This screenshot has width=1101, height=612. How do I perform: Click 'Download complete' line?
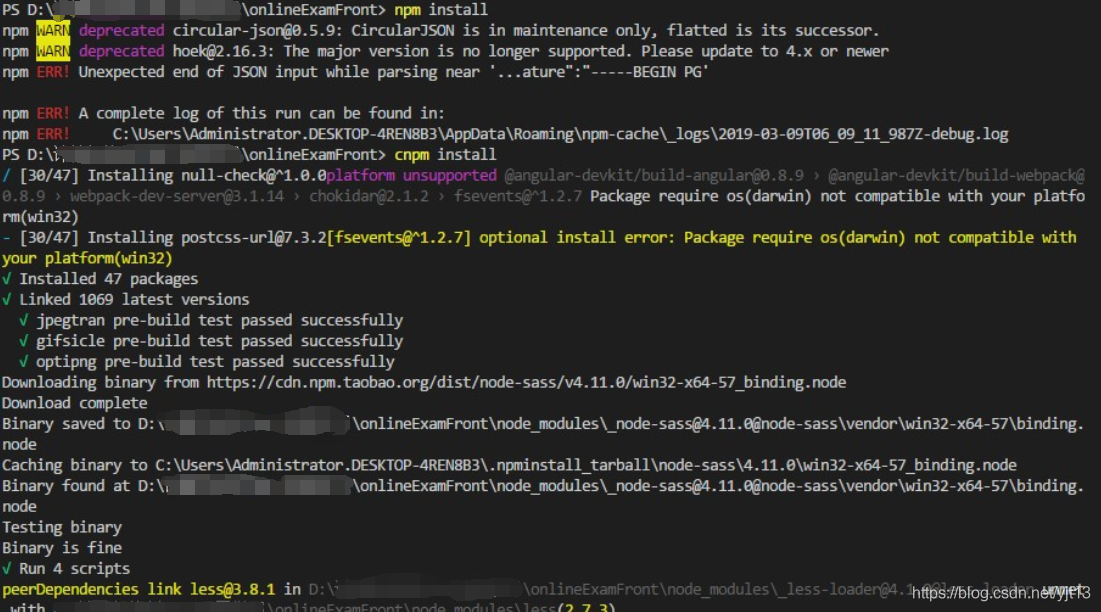74,403
